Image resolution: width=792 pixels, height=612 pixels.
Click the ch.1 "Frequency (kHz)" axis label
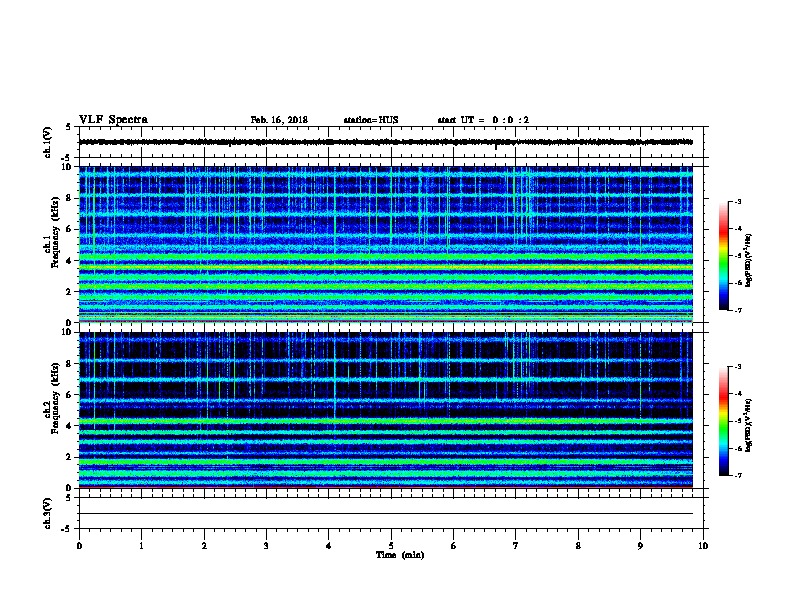click(55, 232)
